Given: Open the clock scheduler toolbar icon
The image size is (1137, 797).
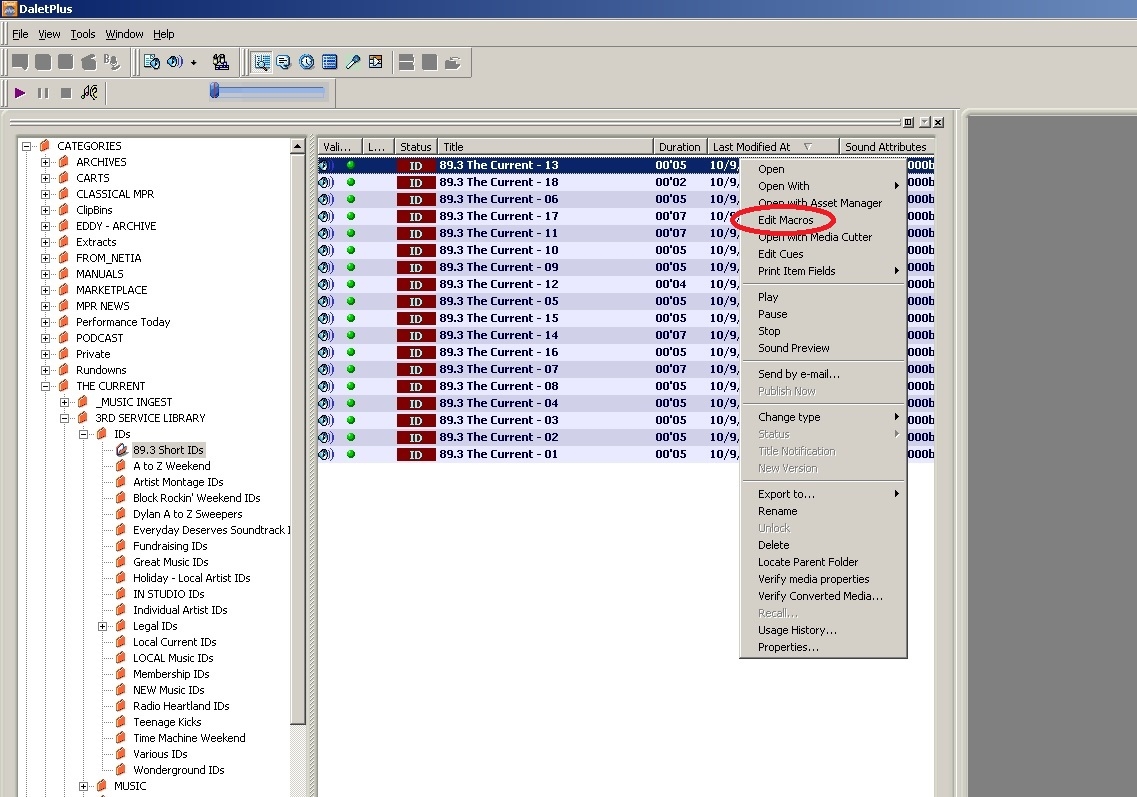Looking at the screenshot, I should pos(307,62).
